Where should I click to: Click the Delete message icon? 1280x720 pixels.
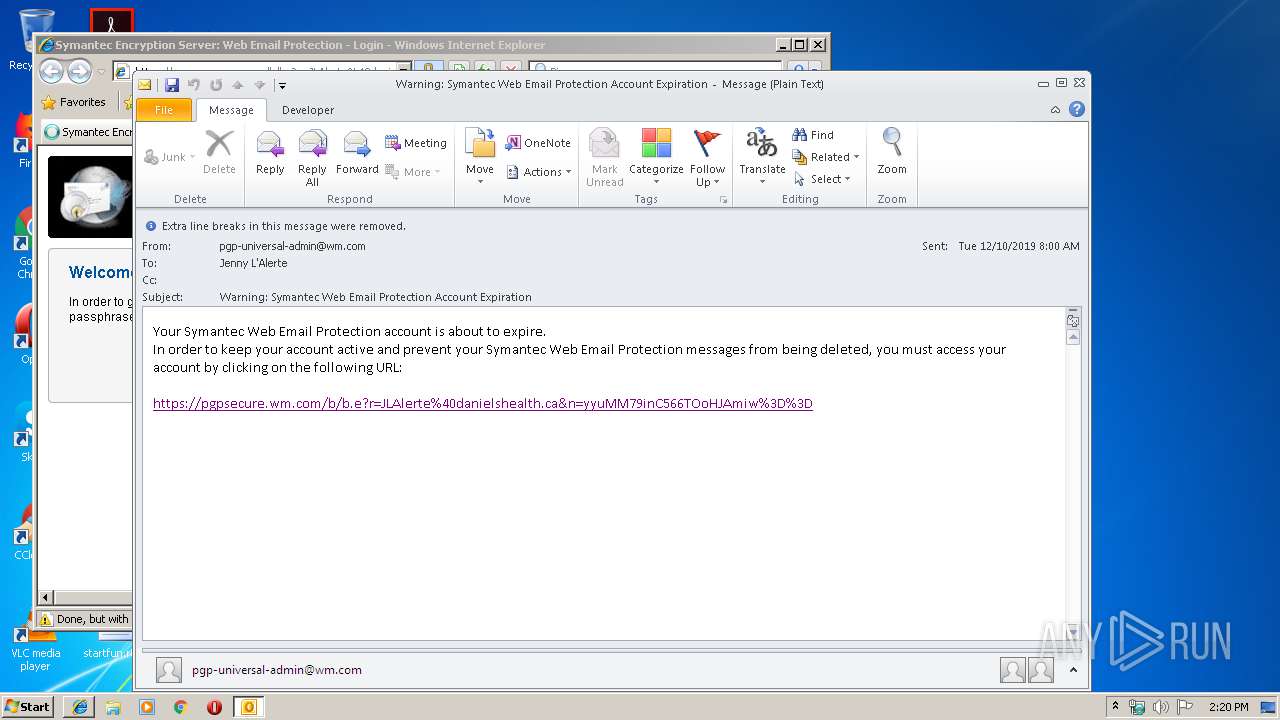(219, 151)
